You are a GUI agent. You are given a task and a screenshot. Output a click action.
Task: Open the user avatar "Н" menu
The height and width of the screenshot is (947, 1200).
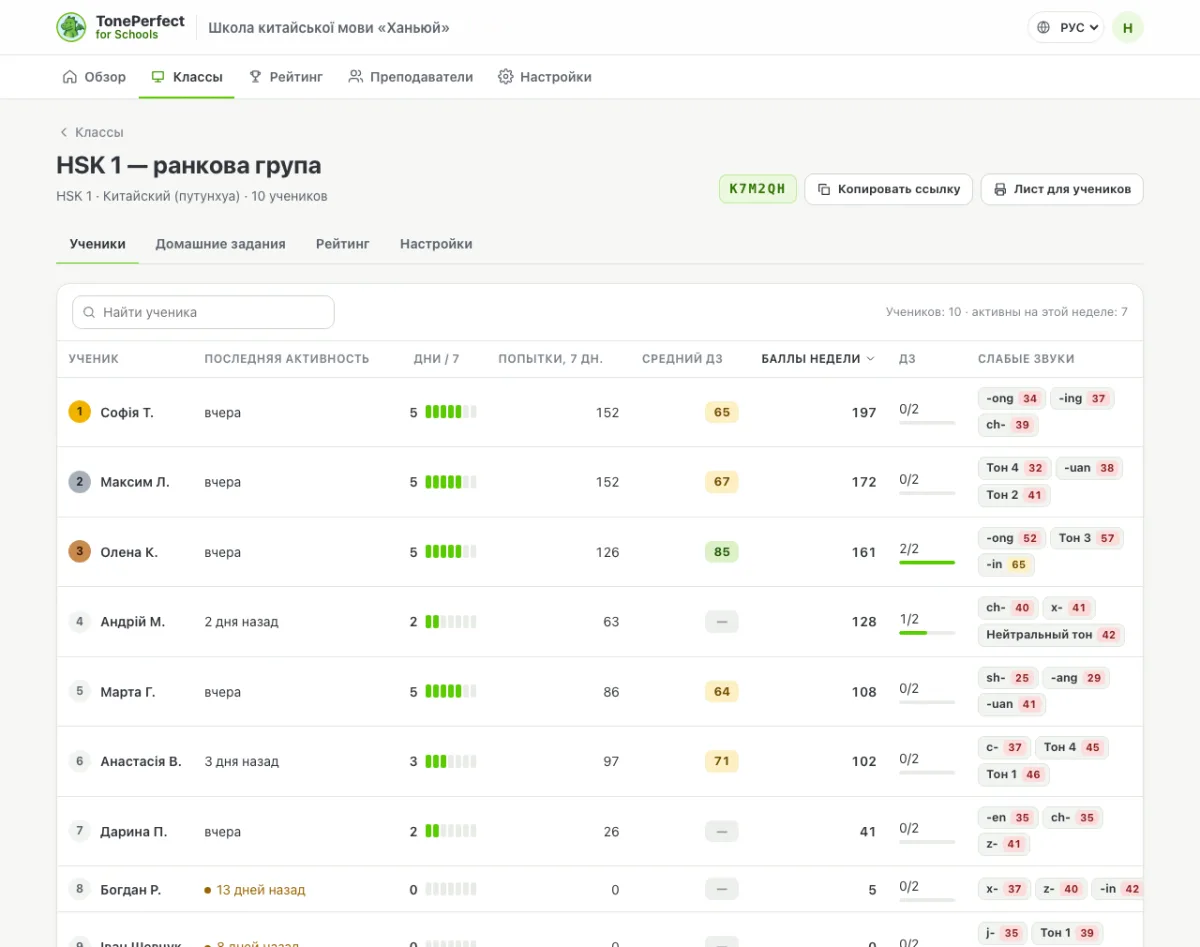[x=1127, y=27]
